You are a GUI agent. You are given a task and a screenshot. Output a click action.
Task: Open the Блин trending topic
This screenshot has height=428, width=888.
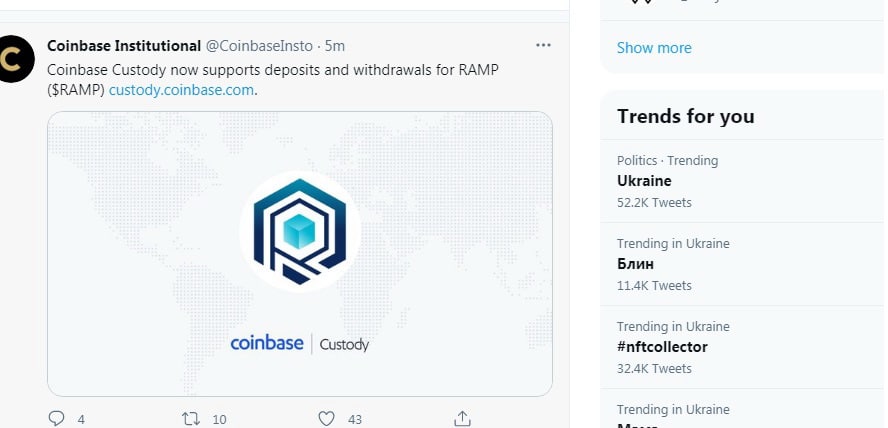tap(744, 264)
